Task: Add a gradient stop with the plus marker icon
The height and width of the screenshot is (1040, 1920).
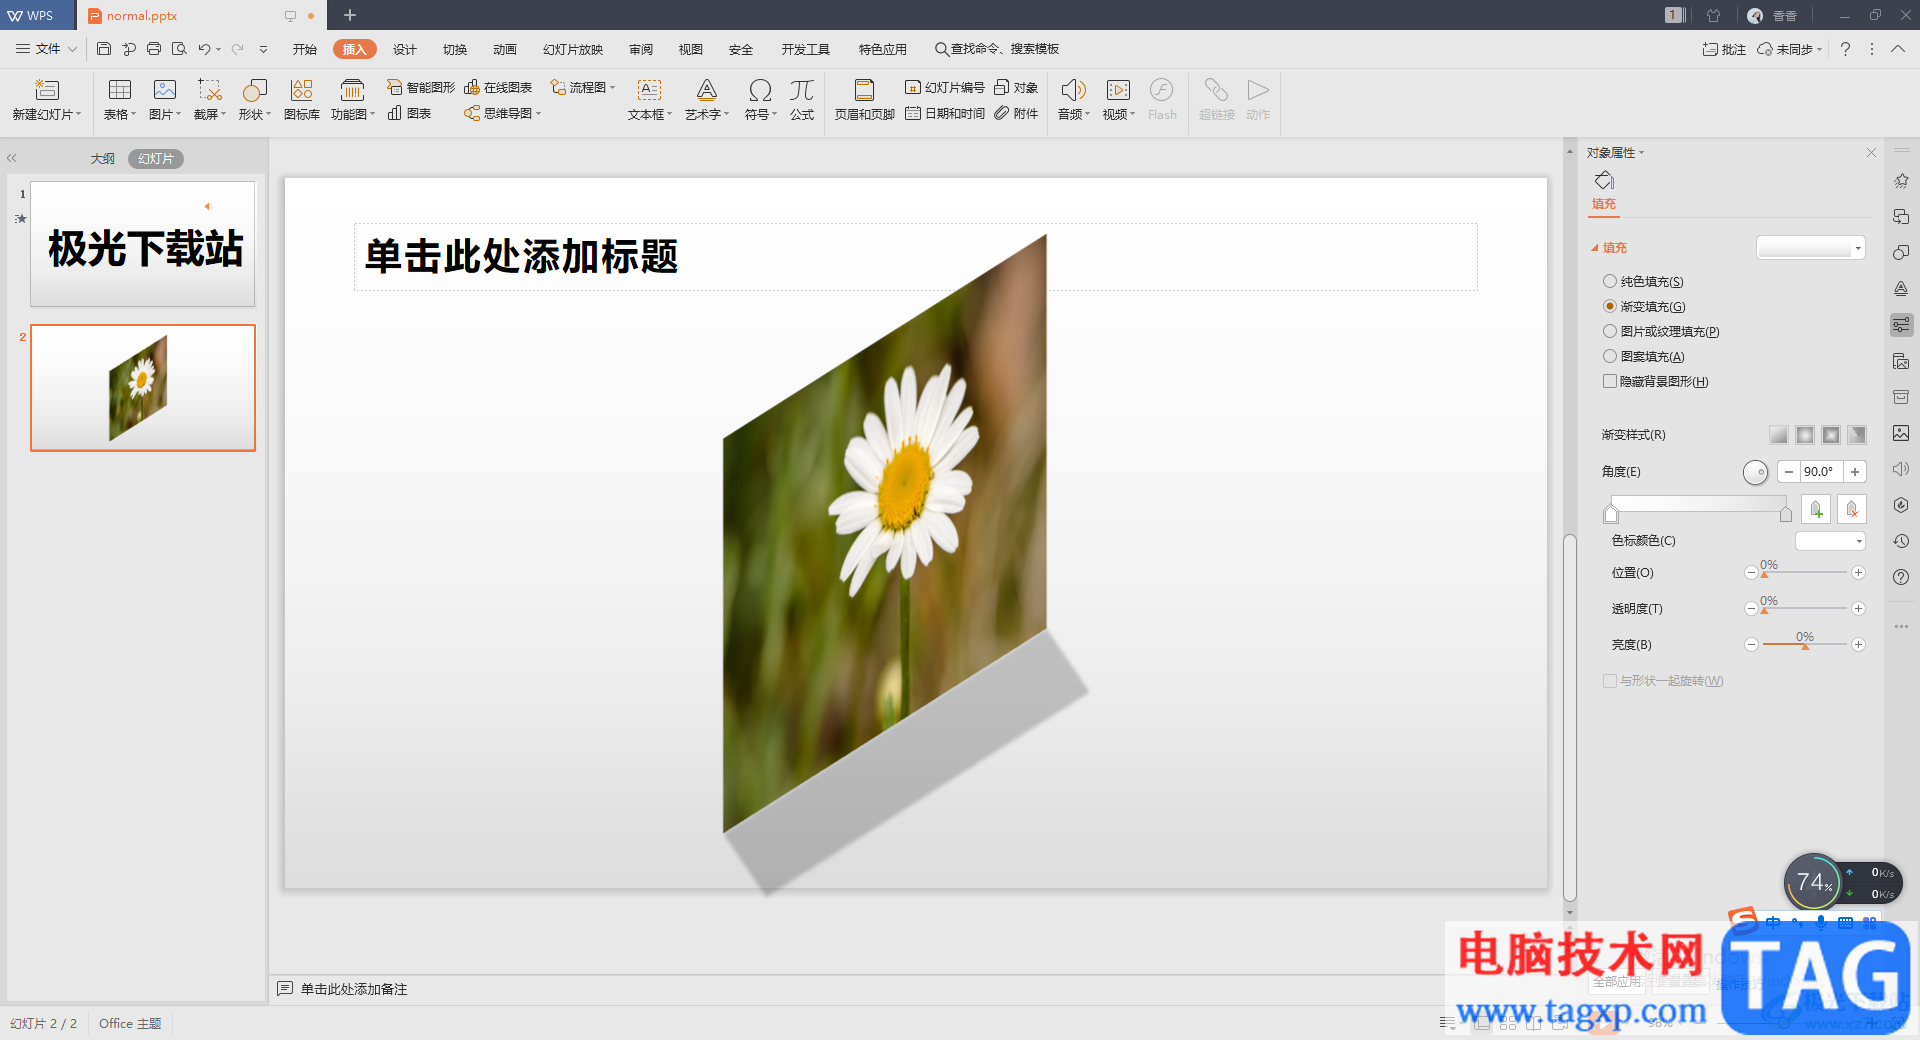Action: pos(1816,509)
